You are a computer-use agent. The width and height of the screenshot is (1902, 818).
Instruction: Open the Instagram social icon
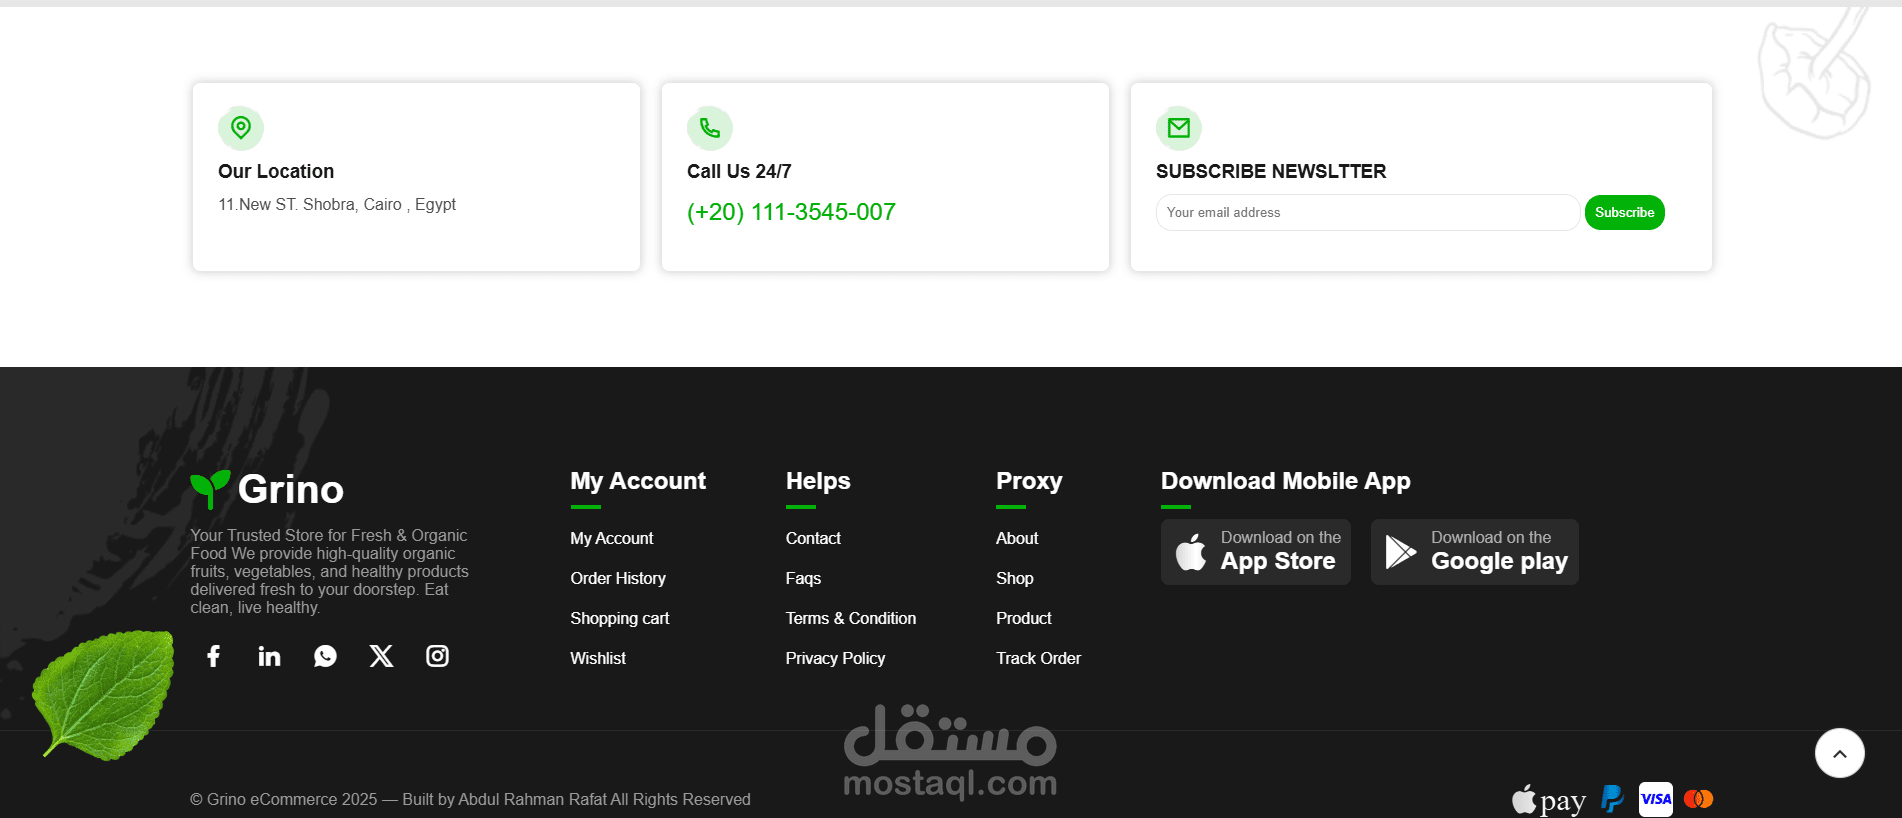[x=437, y=656]
